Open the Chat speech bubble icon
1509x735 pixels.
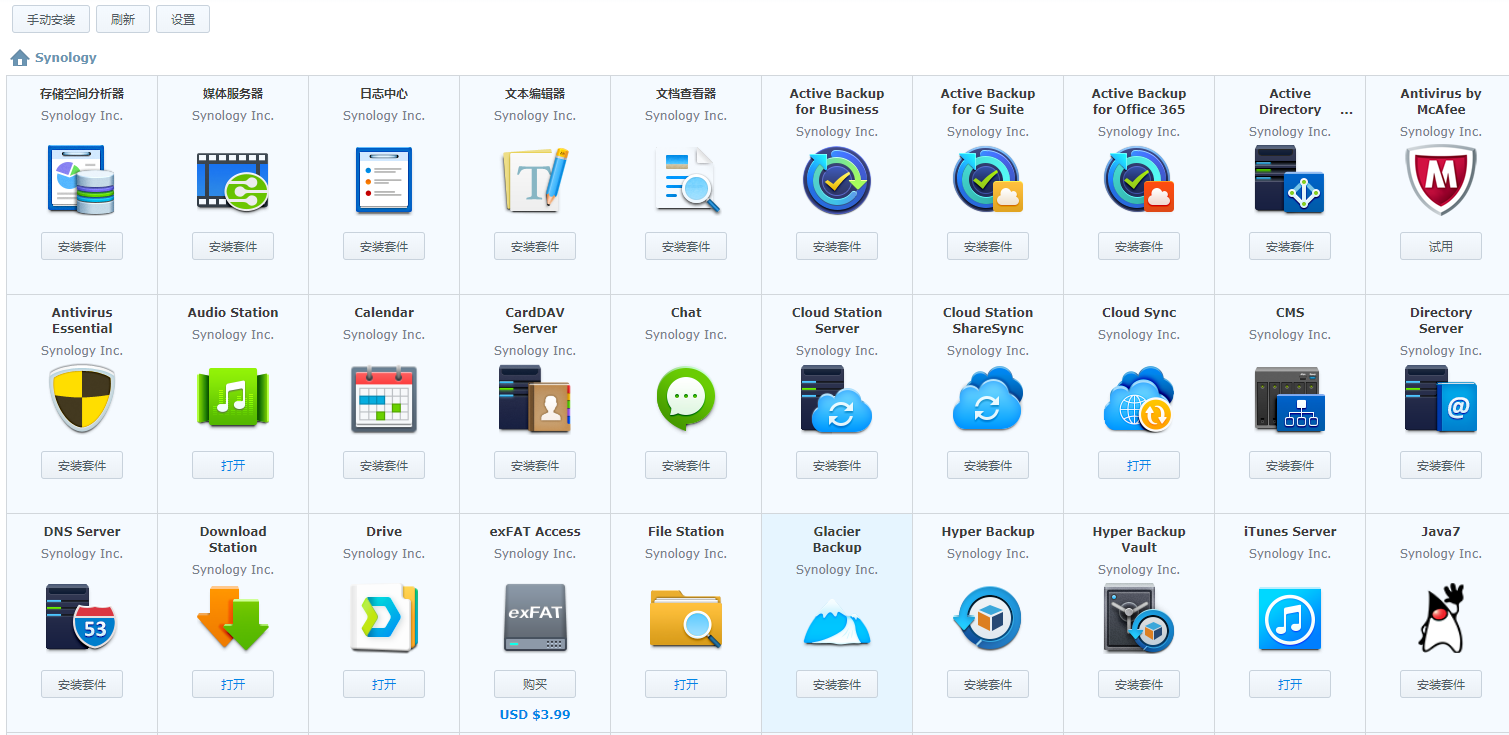[x=686, y=399]
